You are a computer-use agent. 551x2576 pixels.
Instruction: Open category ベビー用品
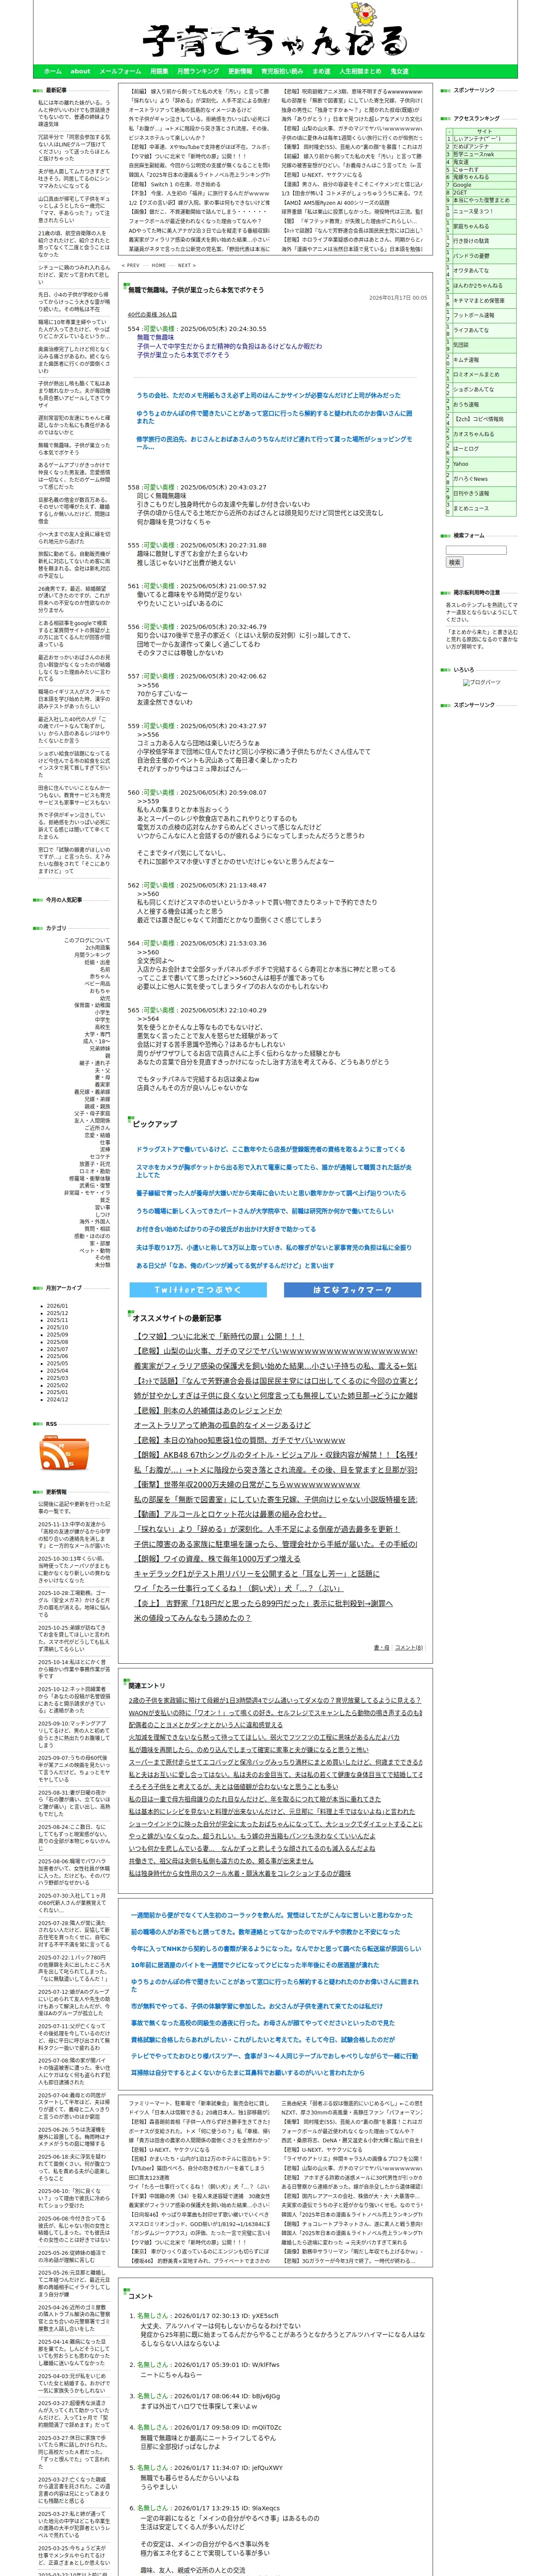pyautogui.click(x=97, y=984)
